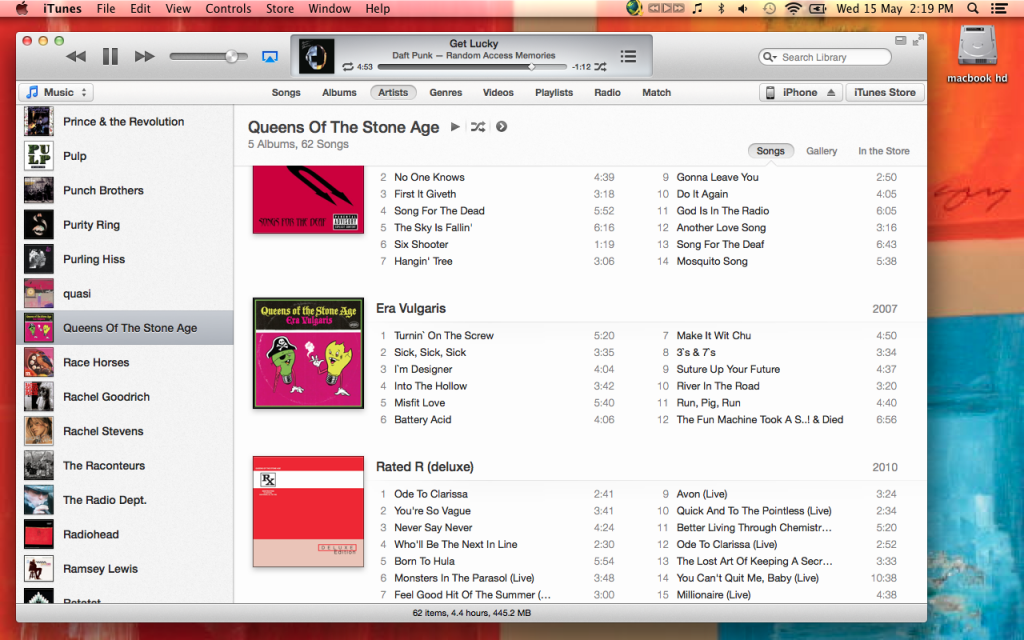Switch to the Match tab
The height and width of the screenshot is (640, 1024).
pyautogui.click(x=656, y=93)
